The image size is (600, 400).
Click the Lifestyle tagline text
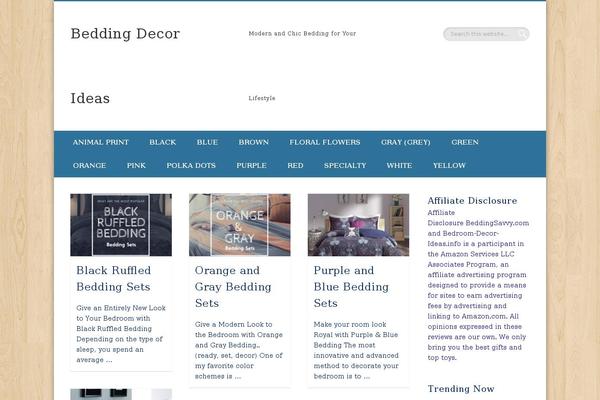pos(262,98)
